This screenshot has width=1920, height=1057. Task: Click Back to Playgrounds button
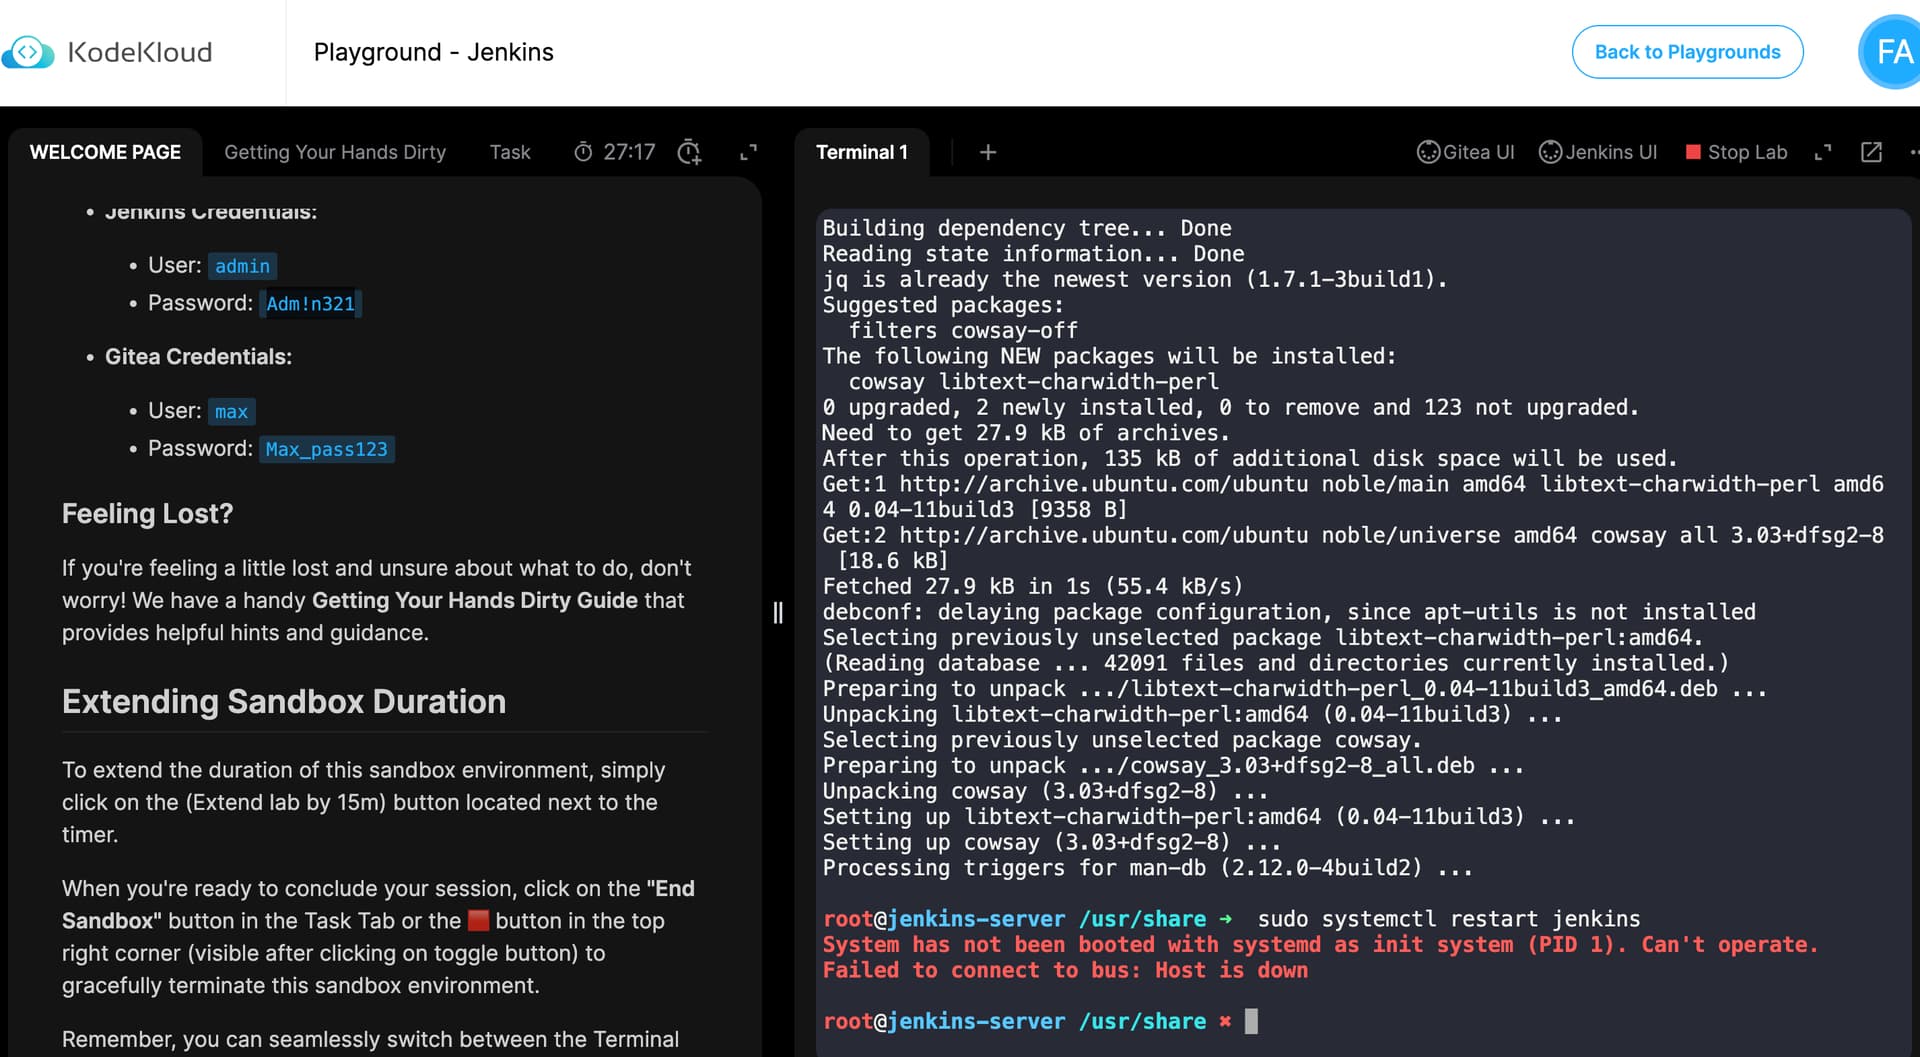1687,52
